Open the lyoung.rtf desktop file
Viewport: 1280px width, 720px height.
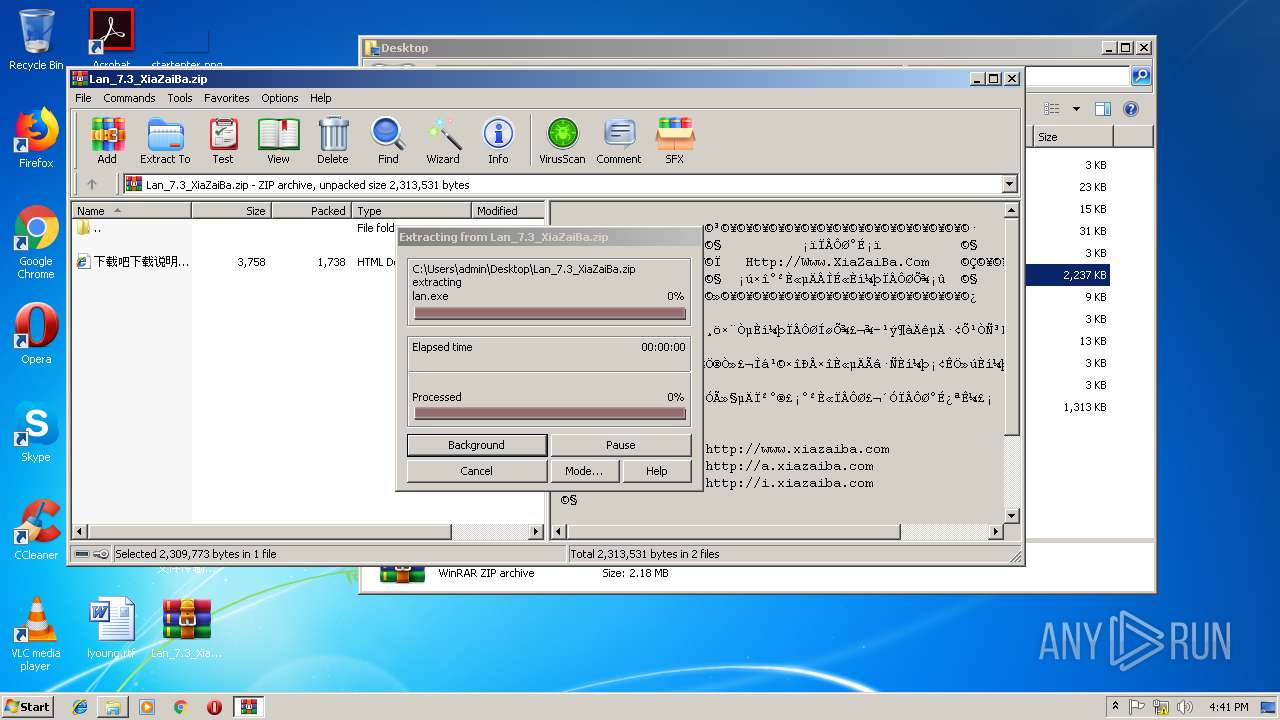111,628
